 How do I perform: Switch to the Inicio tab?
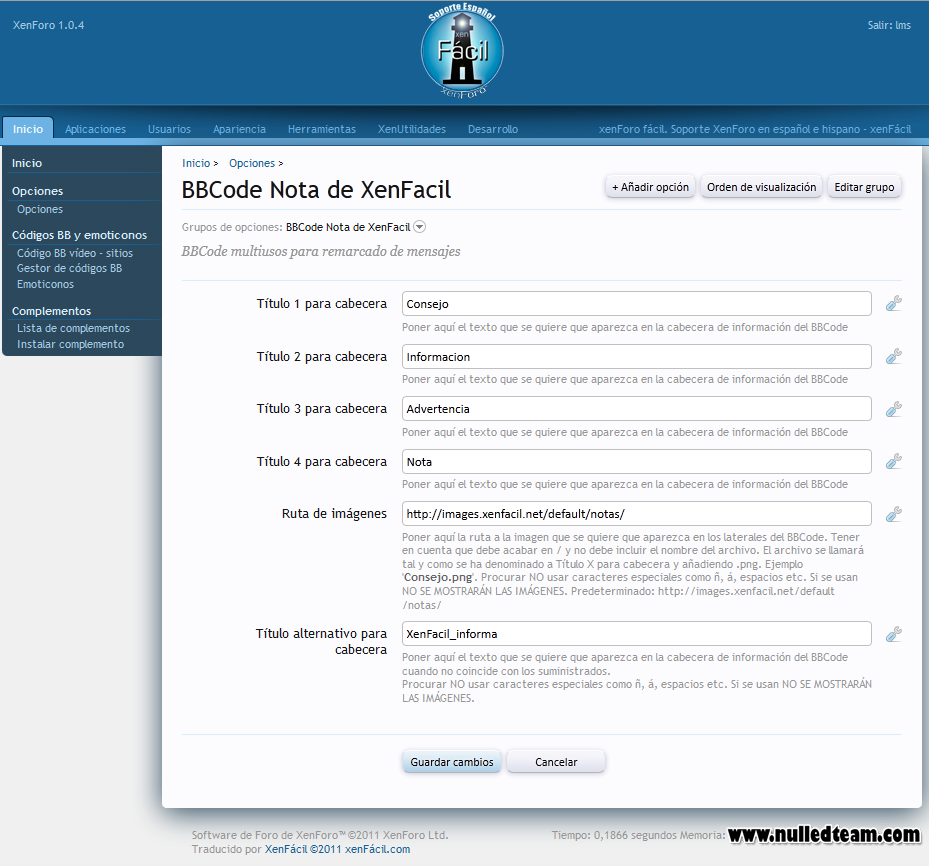pyautogui.click(x=28, y=129)
